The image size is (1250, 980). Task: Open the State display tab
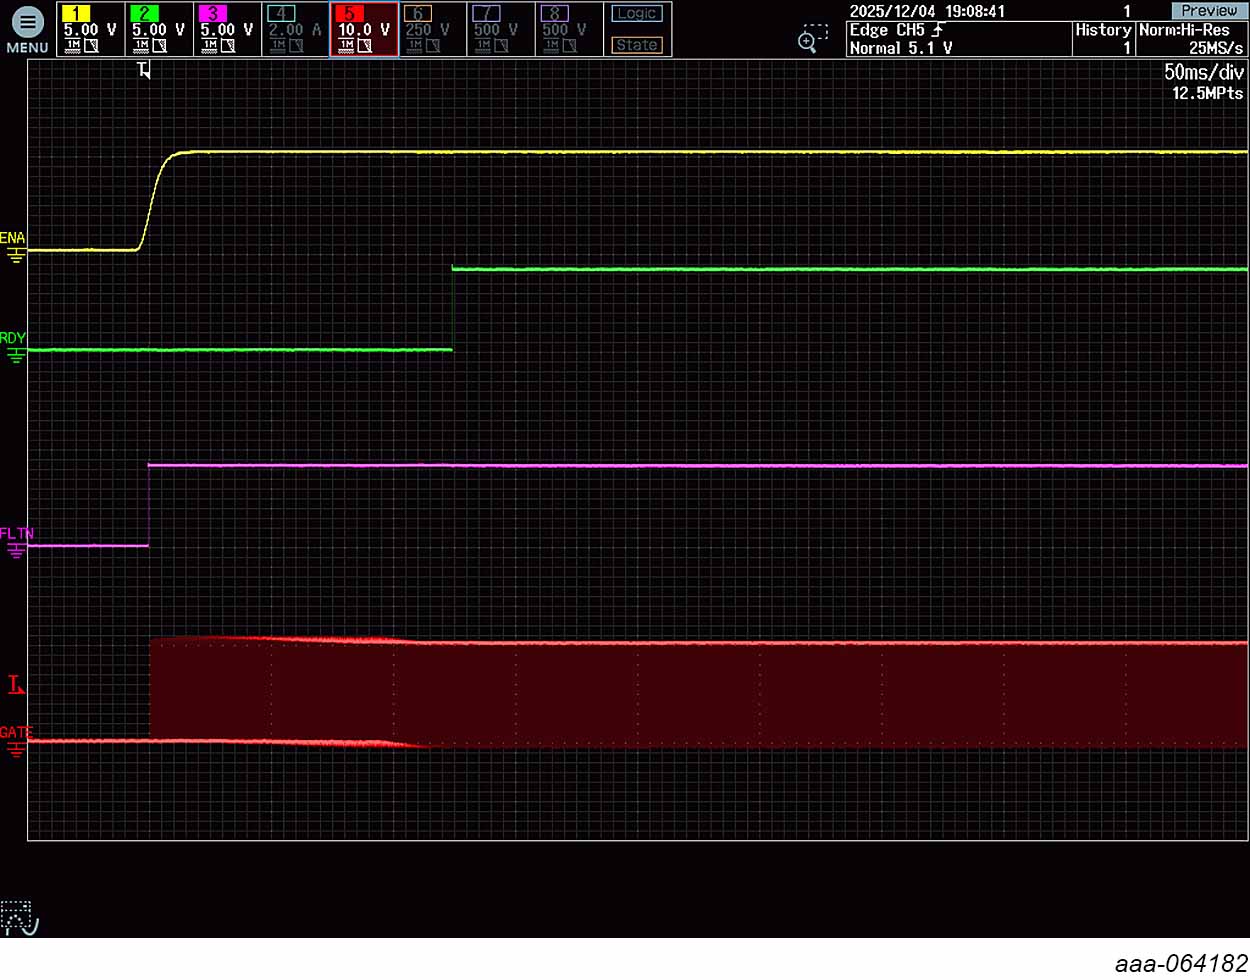(x=637, y=45)
